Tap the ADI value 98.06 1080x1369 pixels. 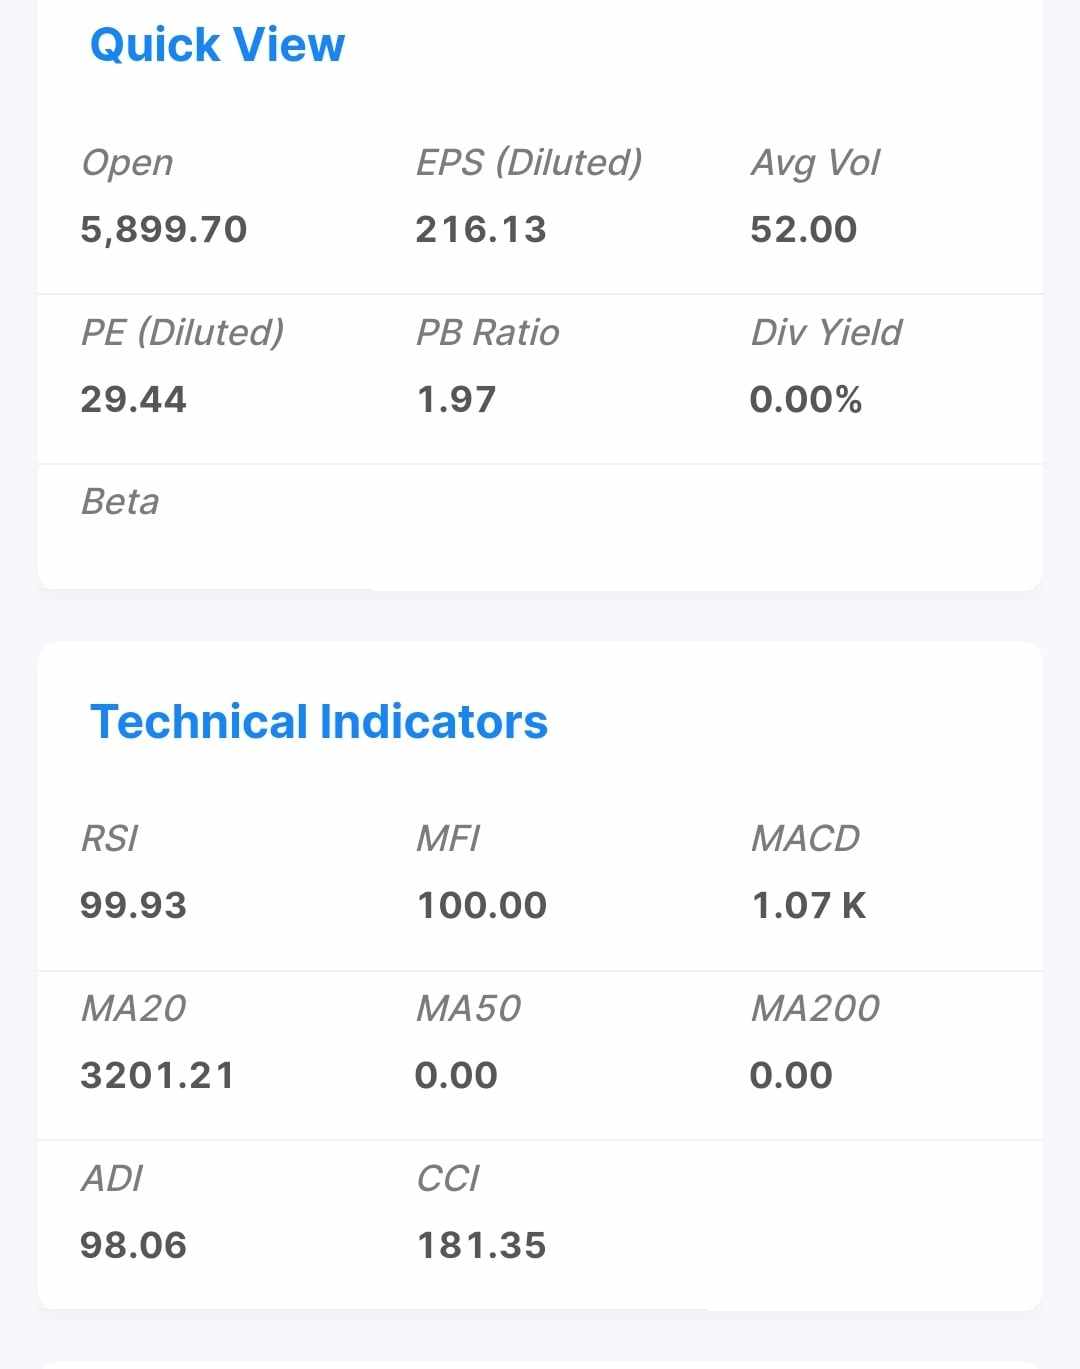pyautogui.click(x=134, y=1246)
